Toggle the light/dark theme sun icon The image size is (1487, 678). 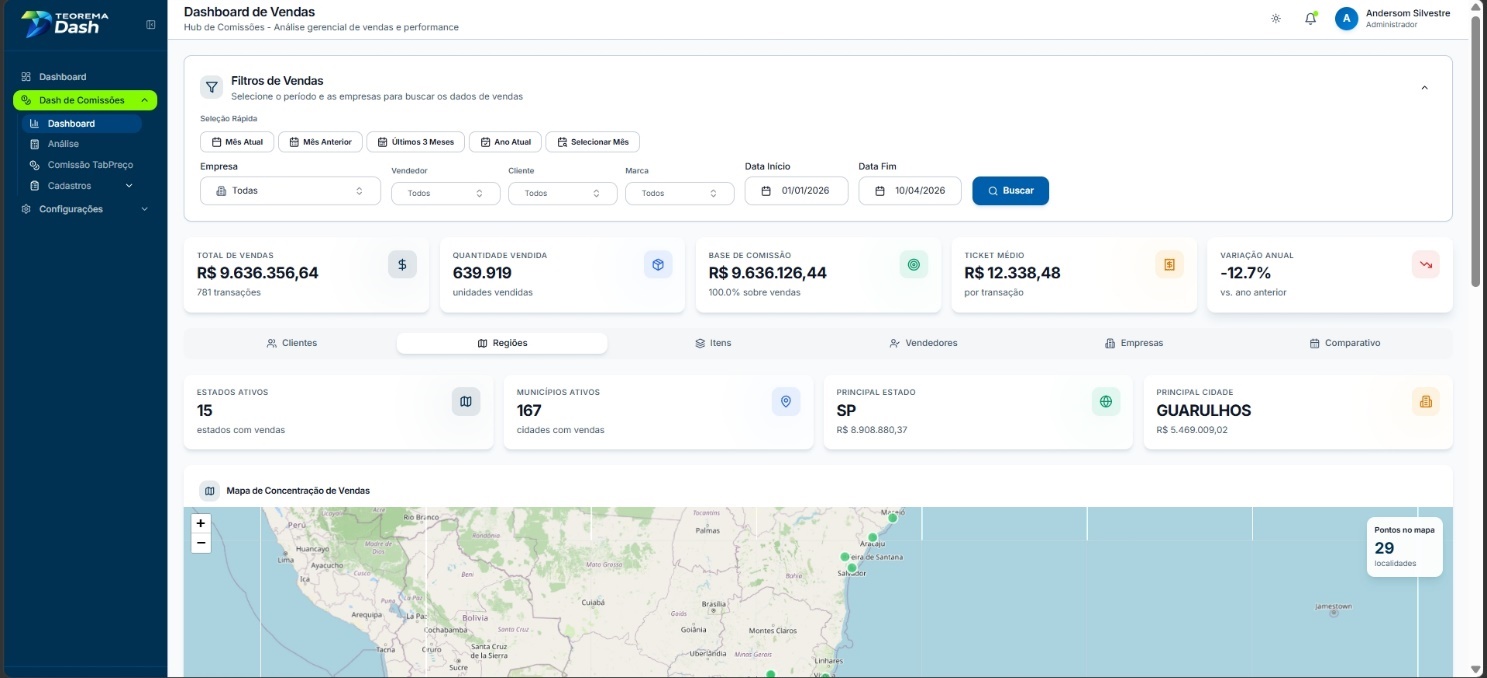tap(1276, 19)
